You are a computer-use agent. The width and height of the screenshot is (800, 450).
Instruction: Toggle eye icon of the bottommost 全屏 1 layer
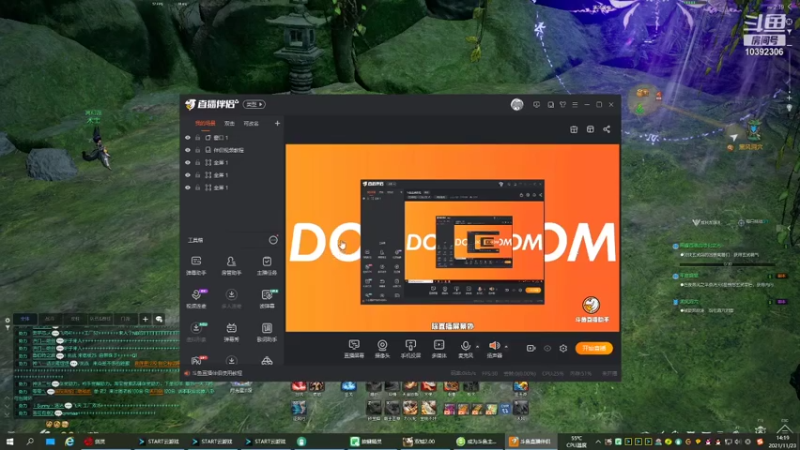tap(188, 188)
